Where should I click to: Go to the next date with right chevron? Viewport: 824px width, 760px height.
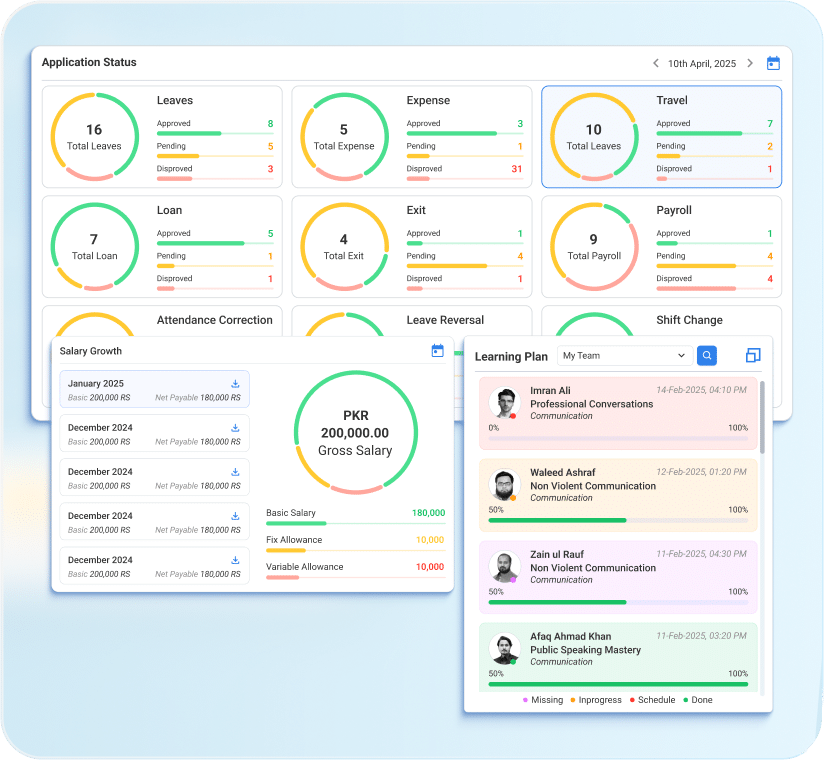pos(748,63)
